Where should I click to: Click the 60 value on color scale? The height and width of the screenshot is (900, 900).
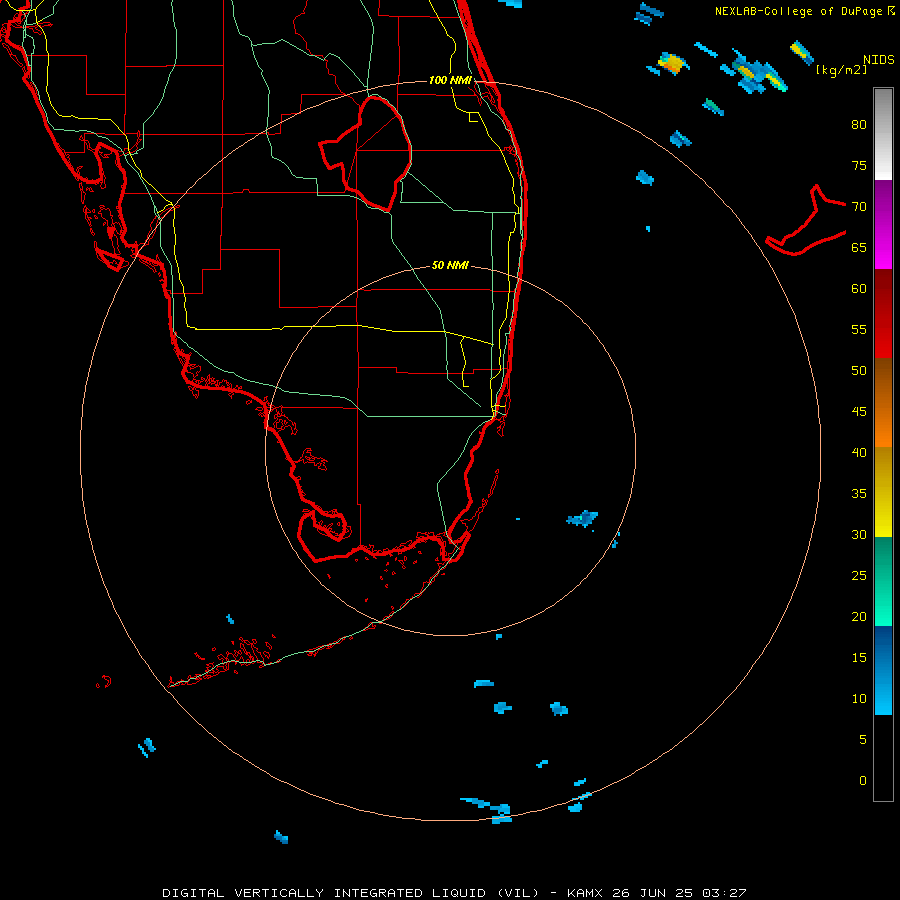[859, 289]
